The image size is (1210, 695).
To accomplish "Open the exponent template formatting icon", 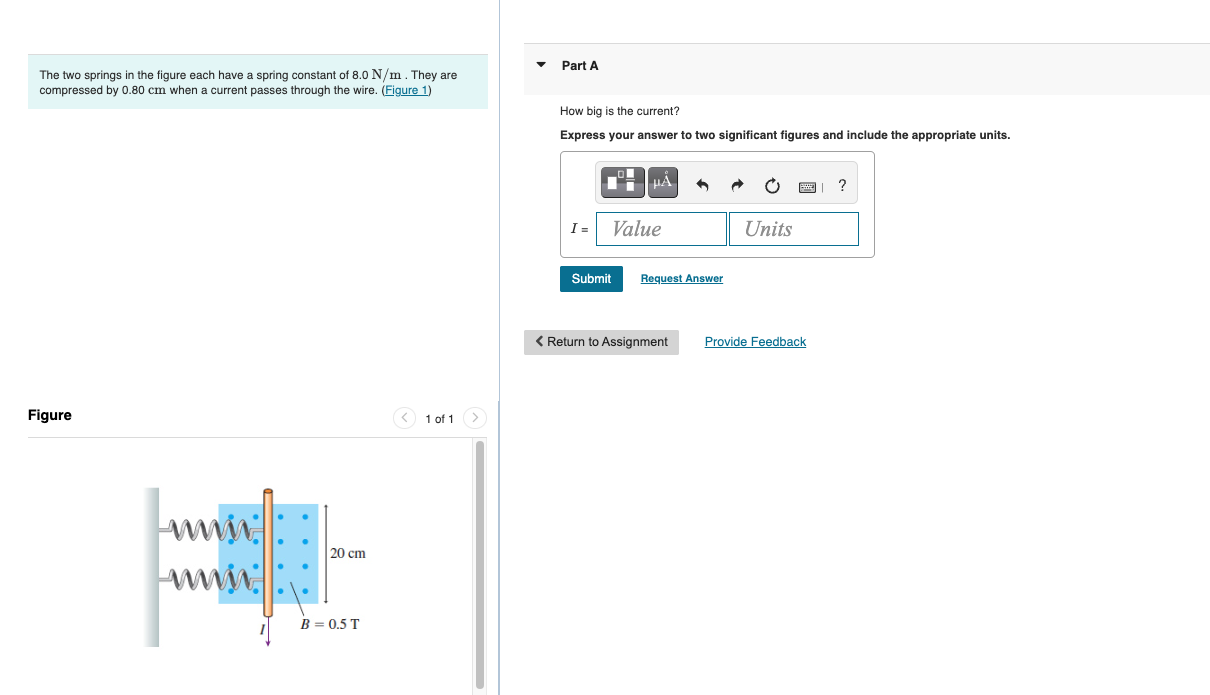I will tap(620, 183).
